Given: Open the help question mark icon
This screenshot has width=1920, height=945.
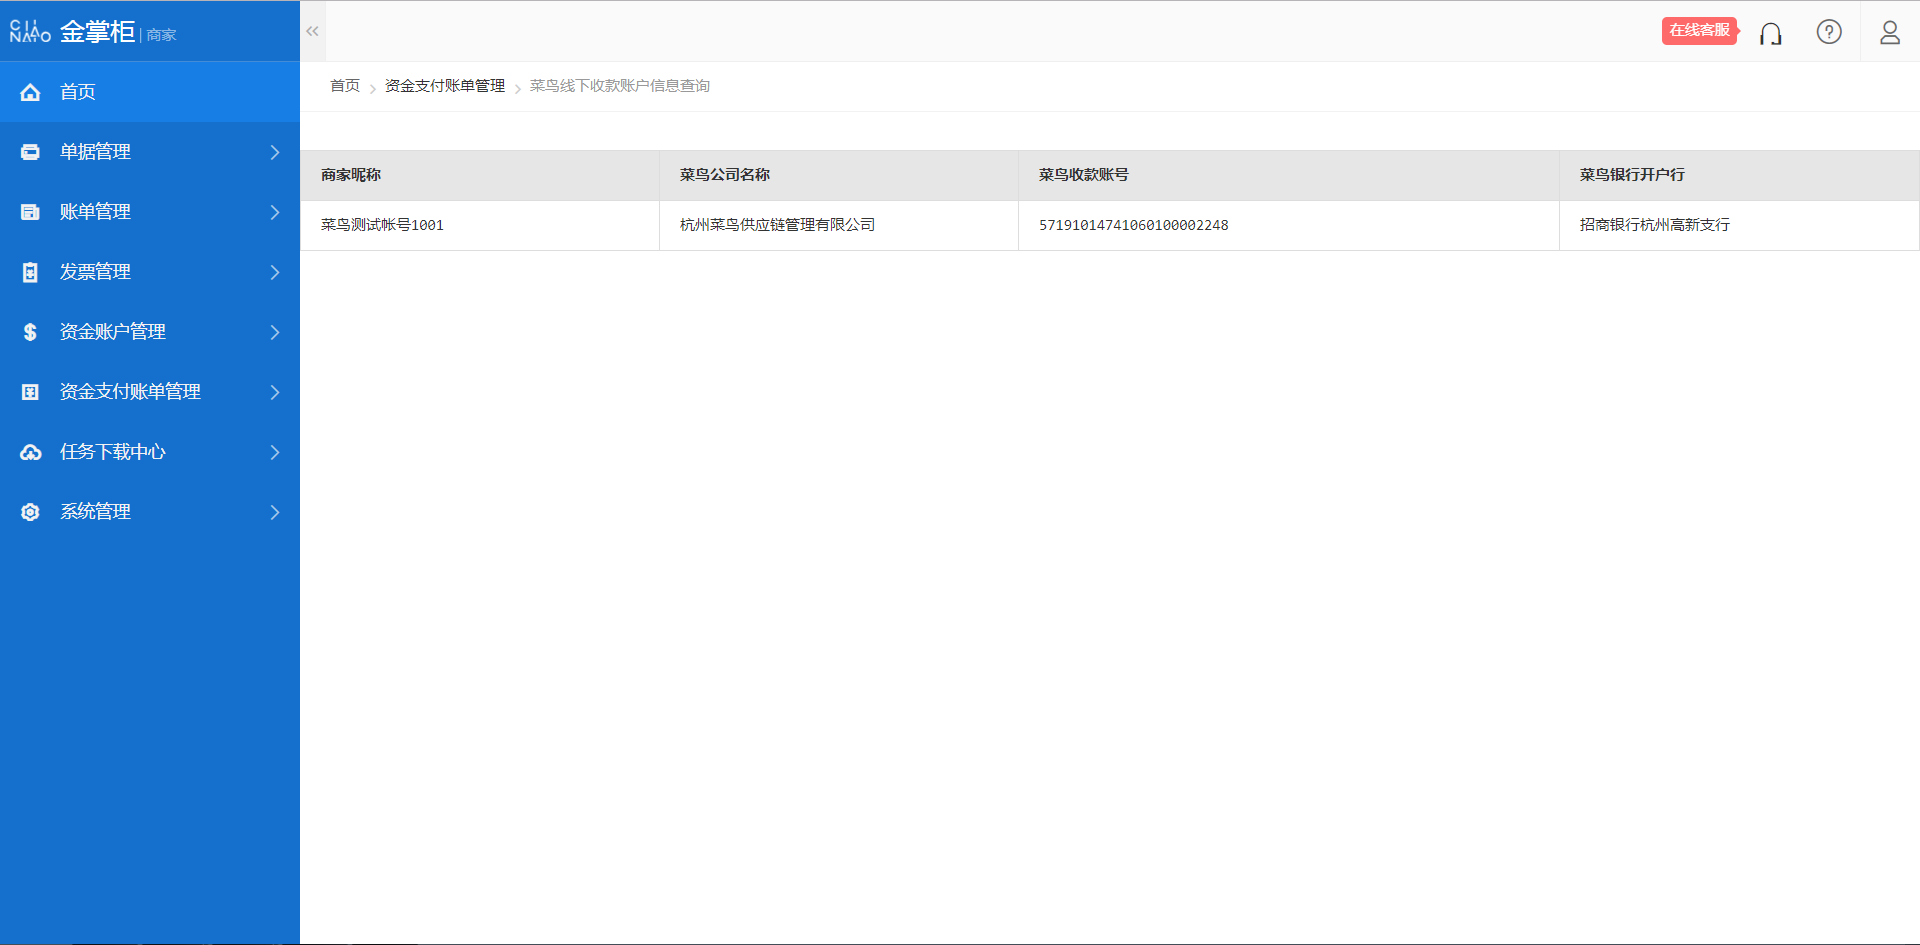Looking at the screenshot, I should 1829,32.
